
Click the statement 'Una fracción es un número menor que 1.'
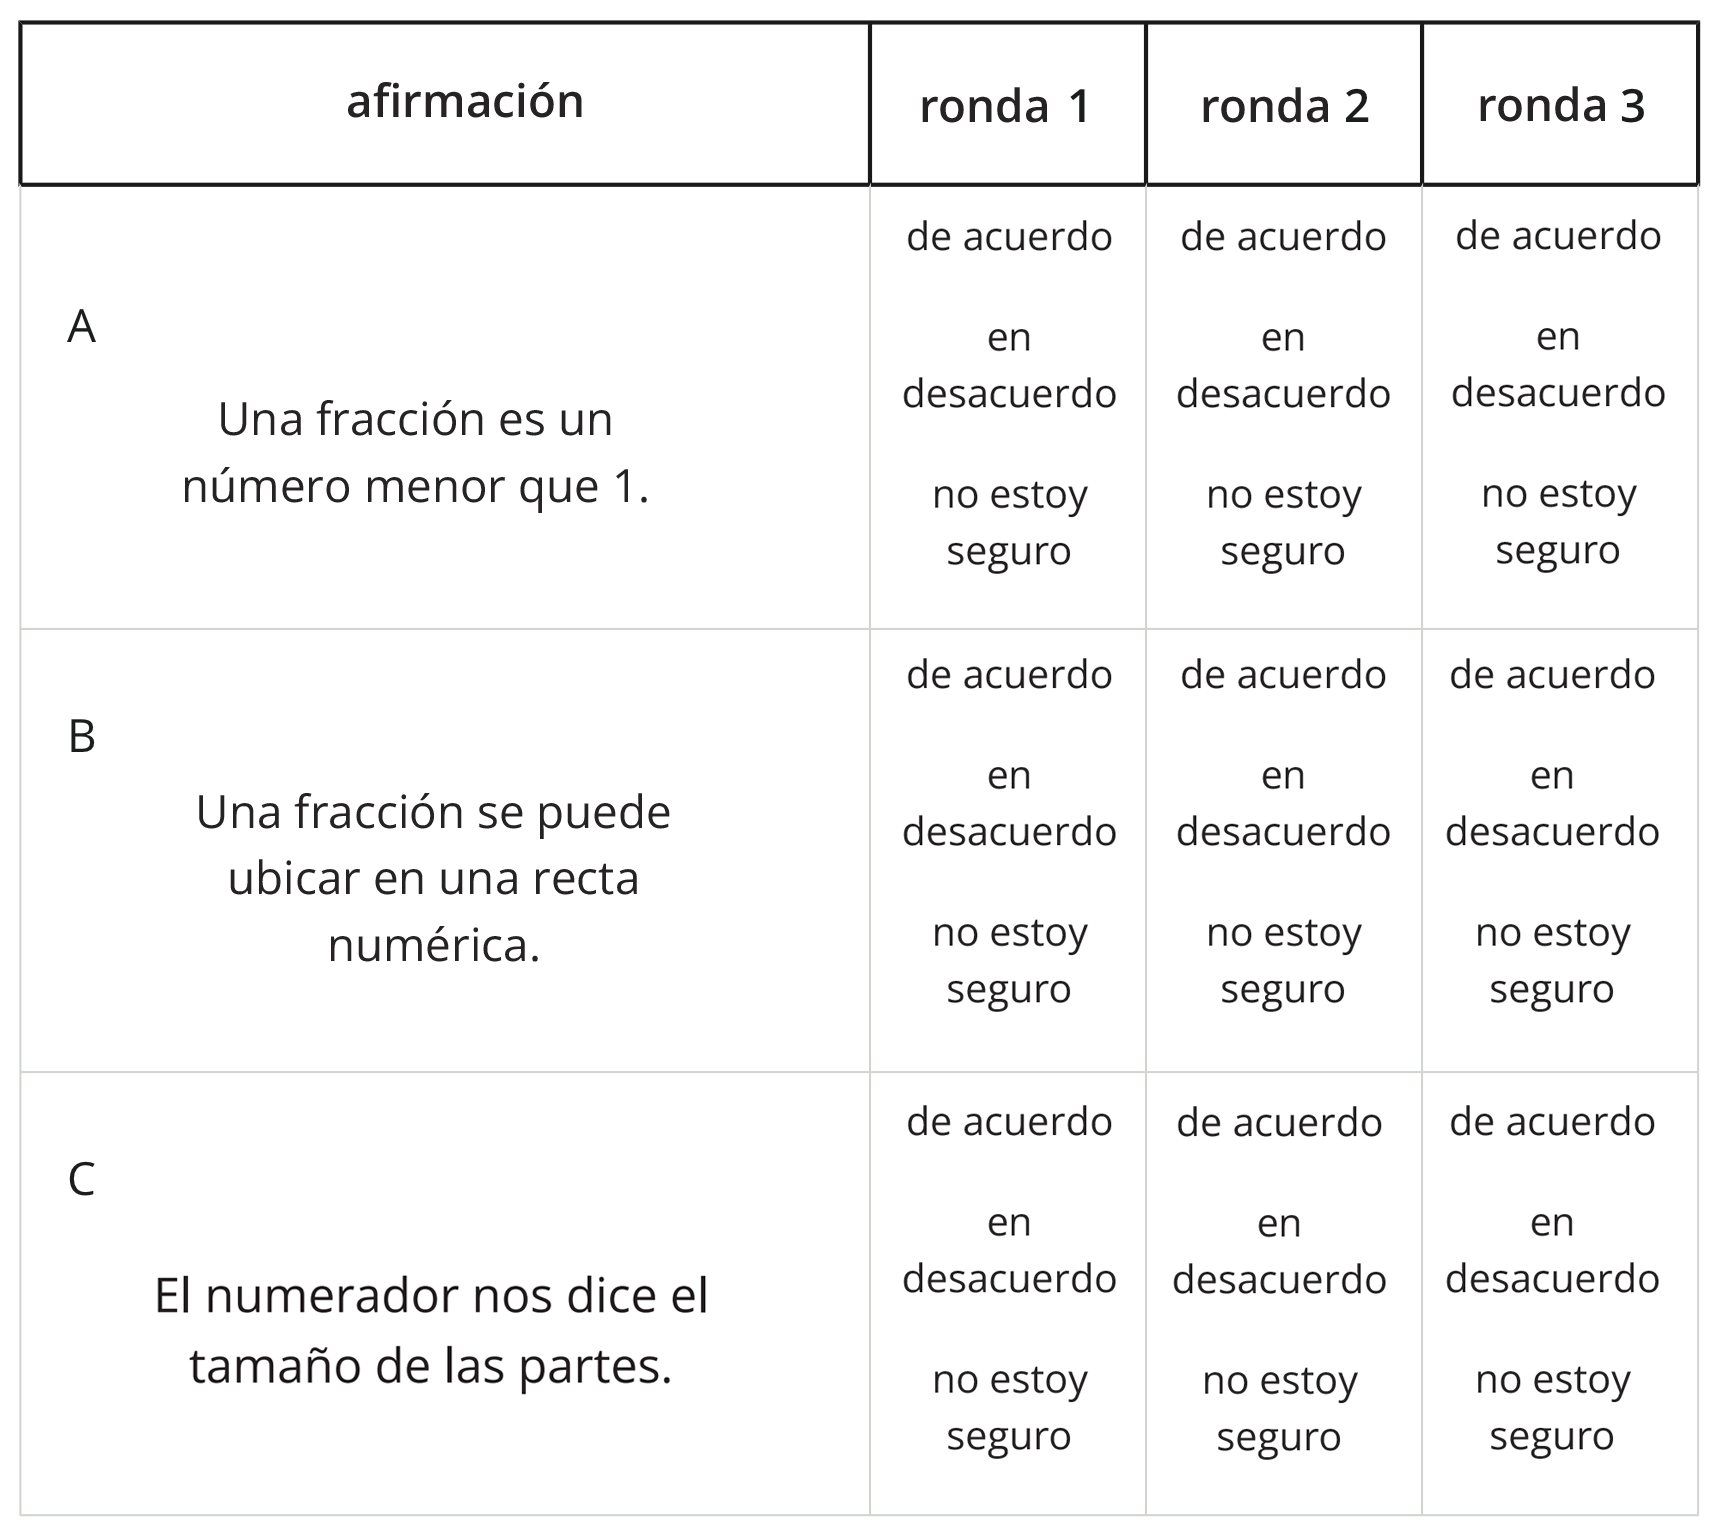point(416,453)
